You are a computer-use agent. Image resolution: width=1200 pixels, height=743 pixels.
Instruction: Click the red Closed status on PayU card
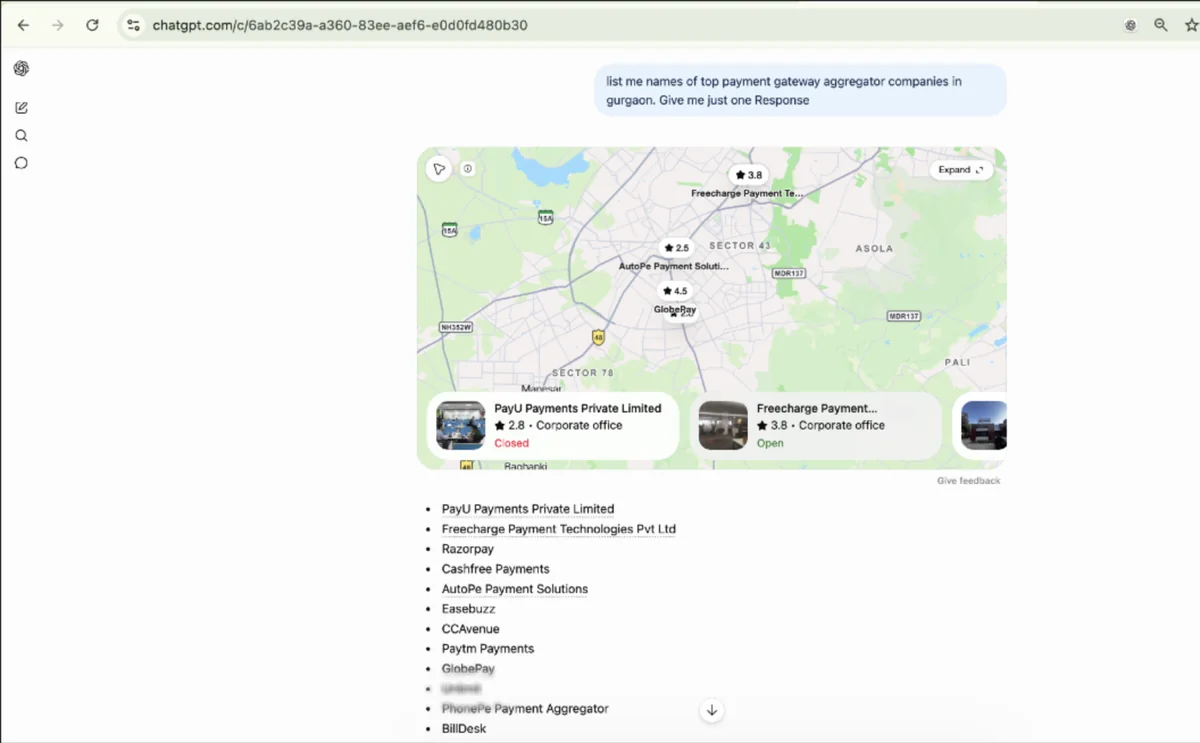511,443
